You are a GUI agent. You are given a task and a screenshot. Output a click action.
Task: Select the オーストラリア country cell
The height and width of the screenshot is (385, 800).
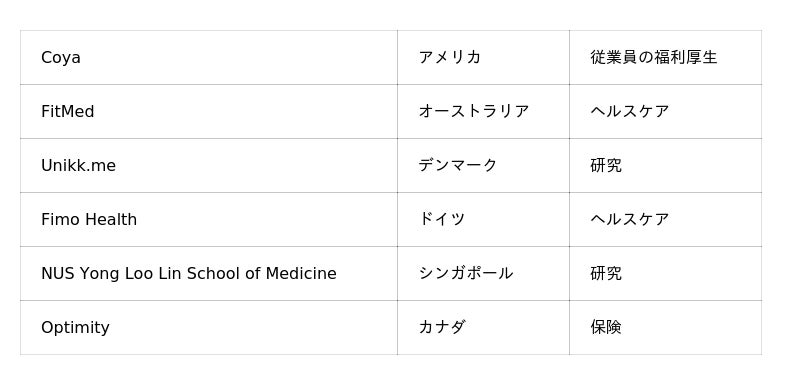tap(483, 112)
